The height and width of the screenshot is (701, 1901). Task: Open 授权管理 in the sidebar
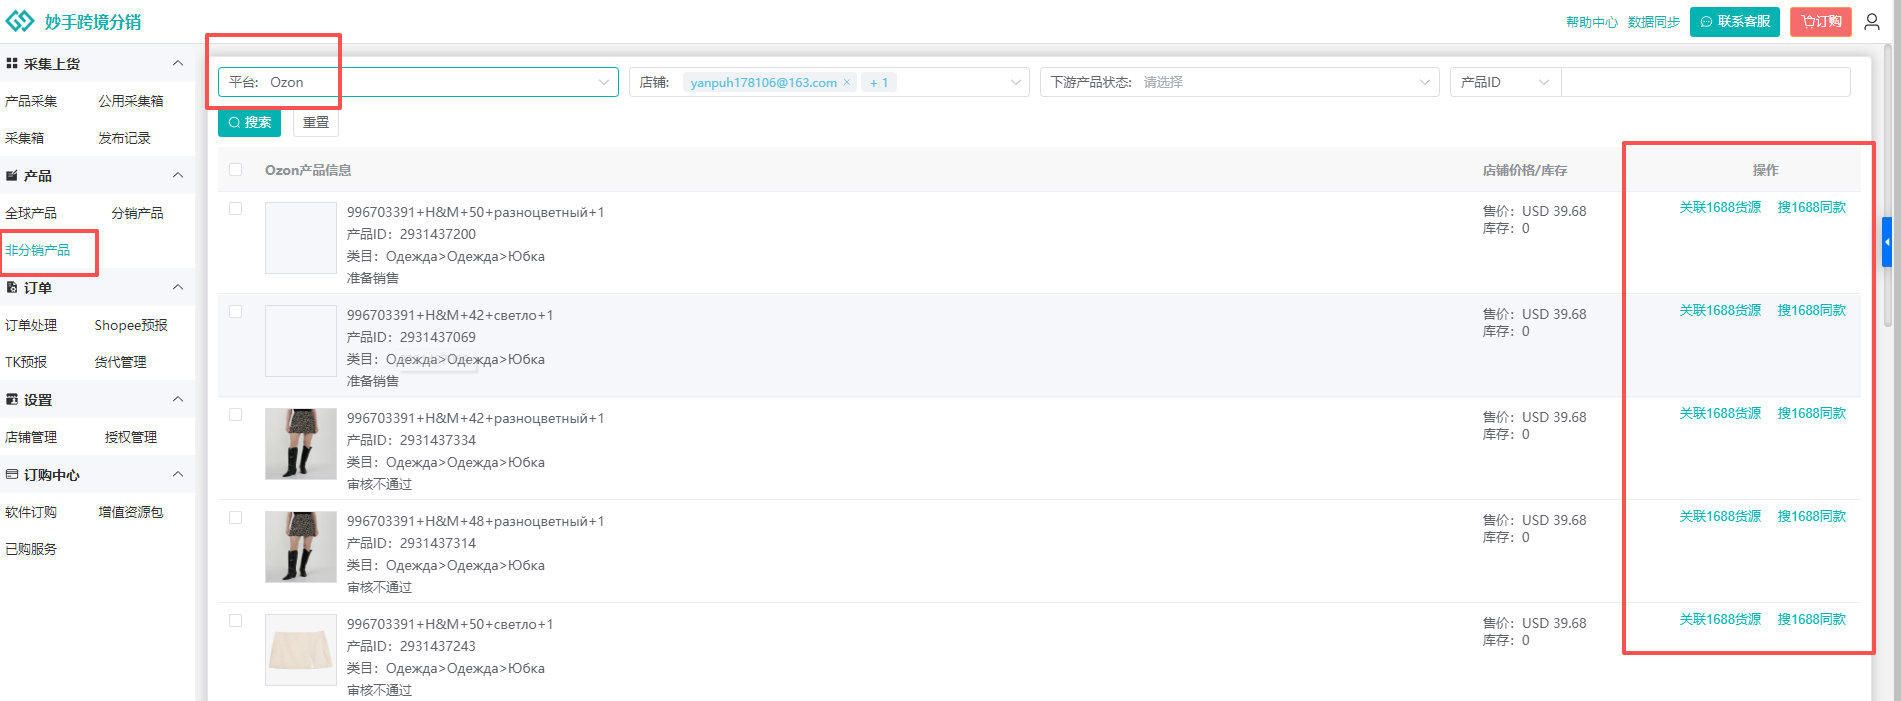131,437
